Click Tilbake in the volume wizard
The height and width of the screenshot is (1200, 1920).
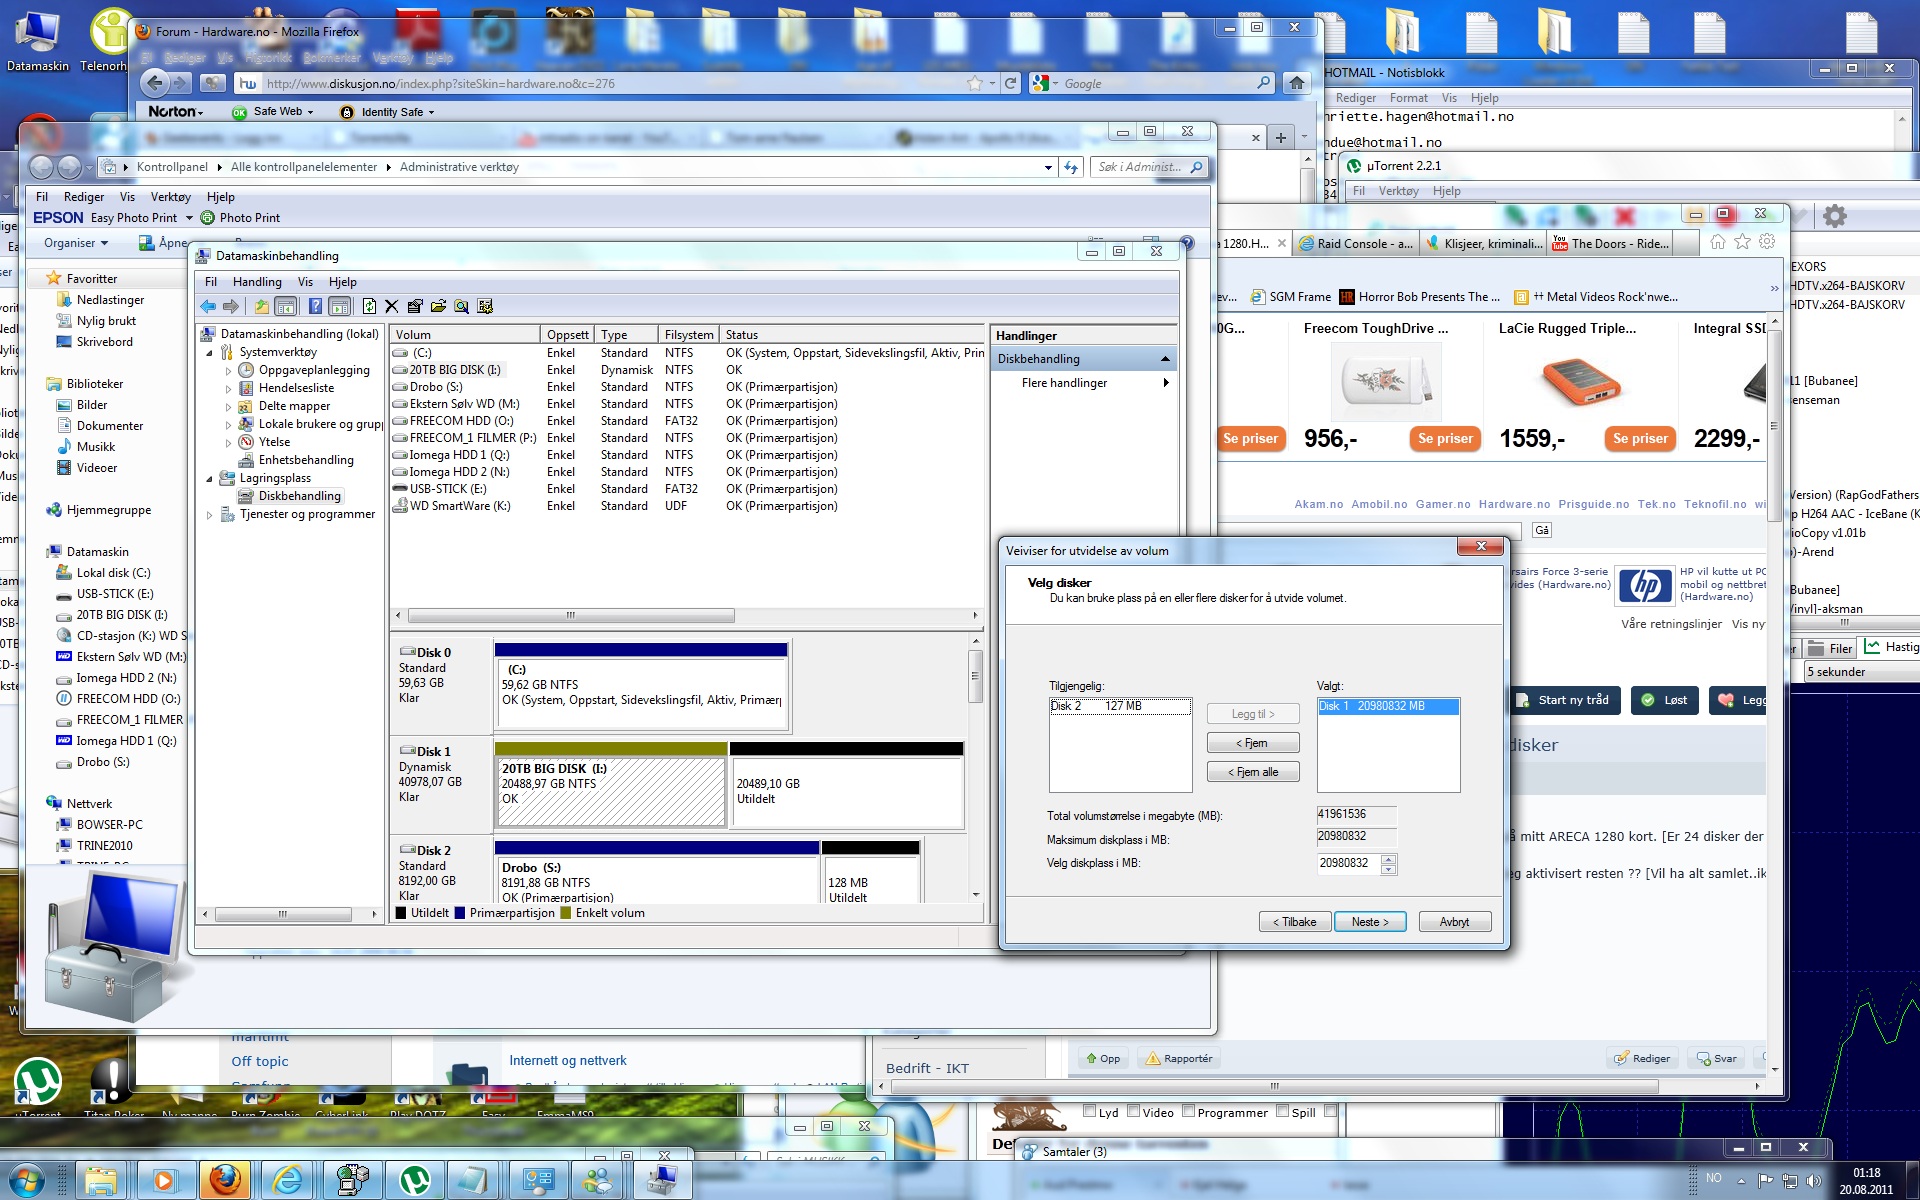(x=1294, y=922)
